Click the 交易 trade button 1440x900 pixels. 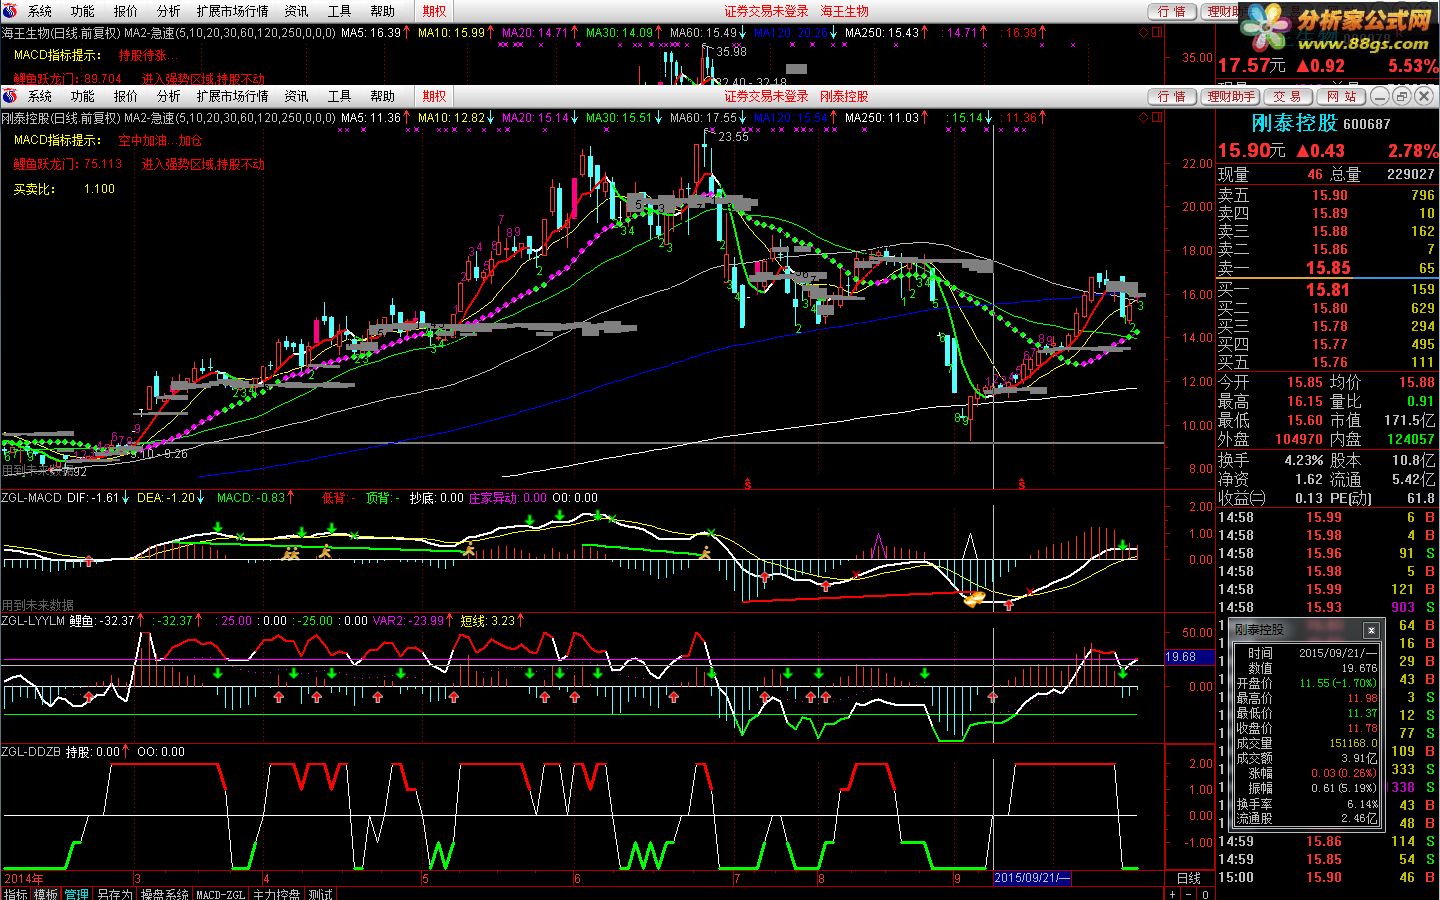tap(1288, 96)
